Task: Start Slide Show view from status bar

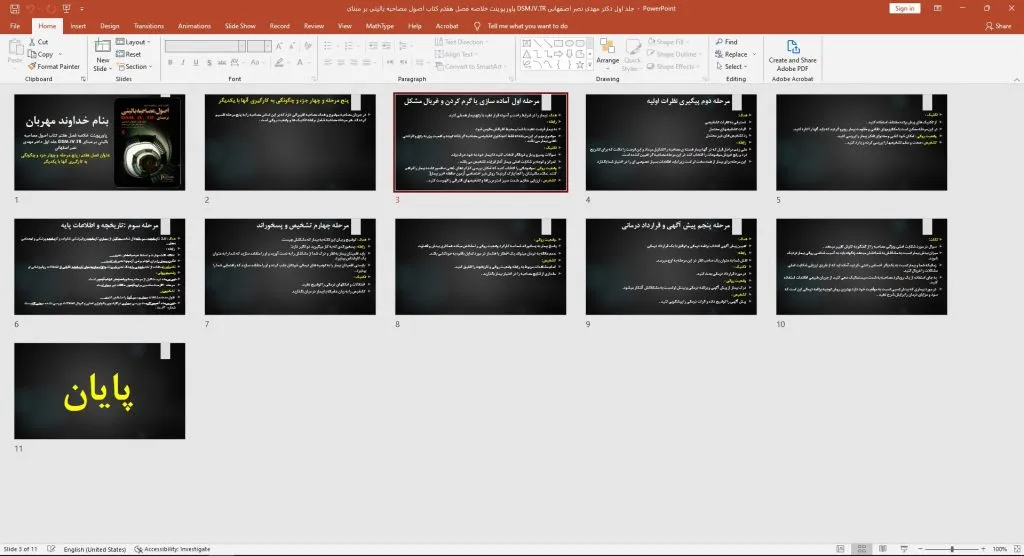Action: point(904,549)
